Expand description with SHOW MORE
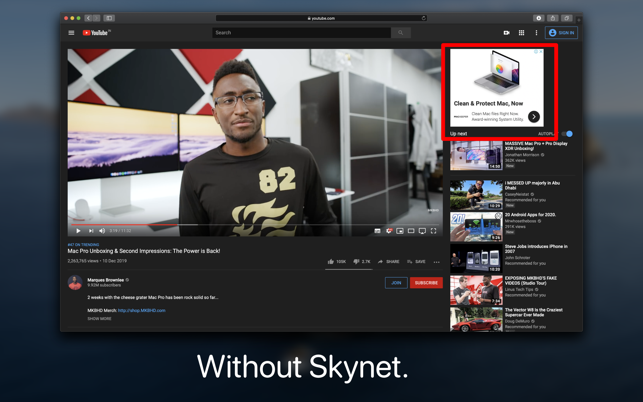The height and width of the screenshot is (402, 643). click(99, 319)
